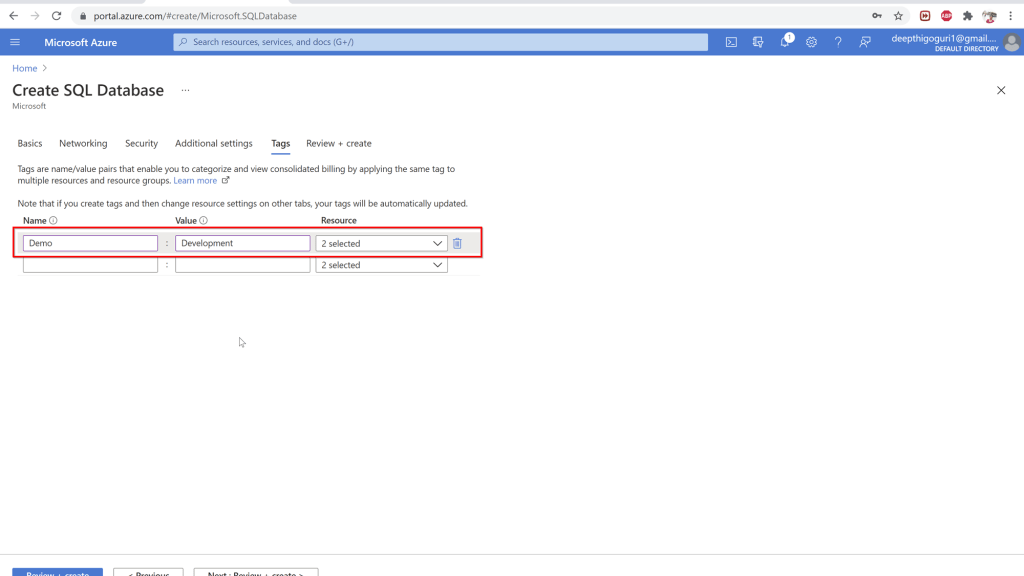Launch Cloud Shell from the top bar

(732, 42)
